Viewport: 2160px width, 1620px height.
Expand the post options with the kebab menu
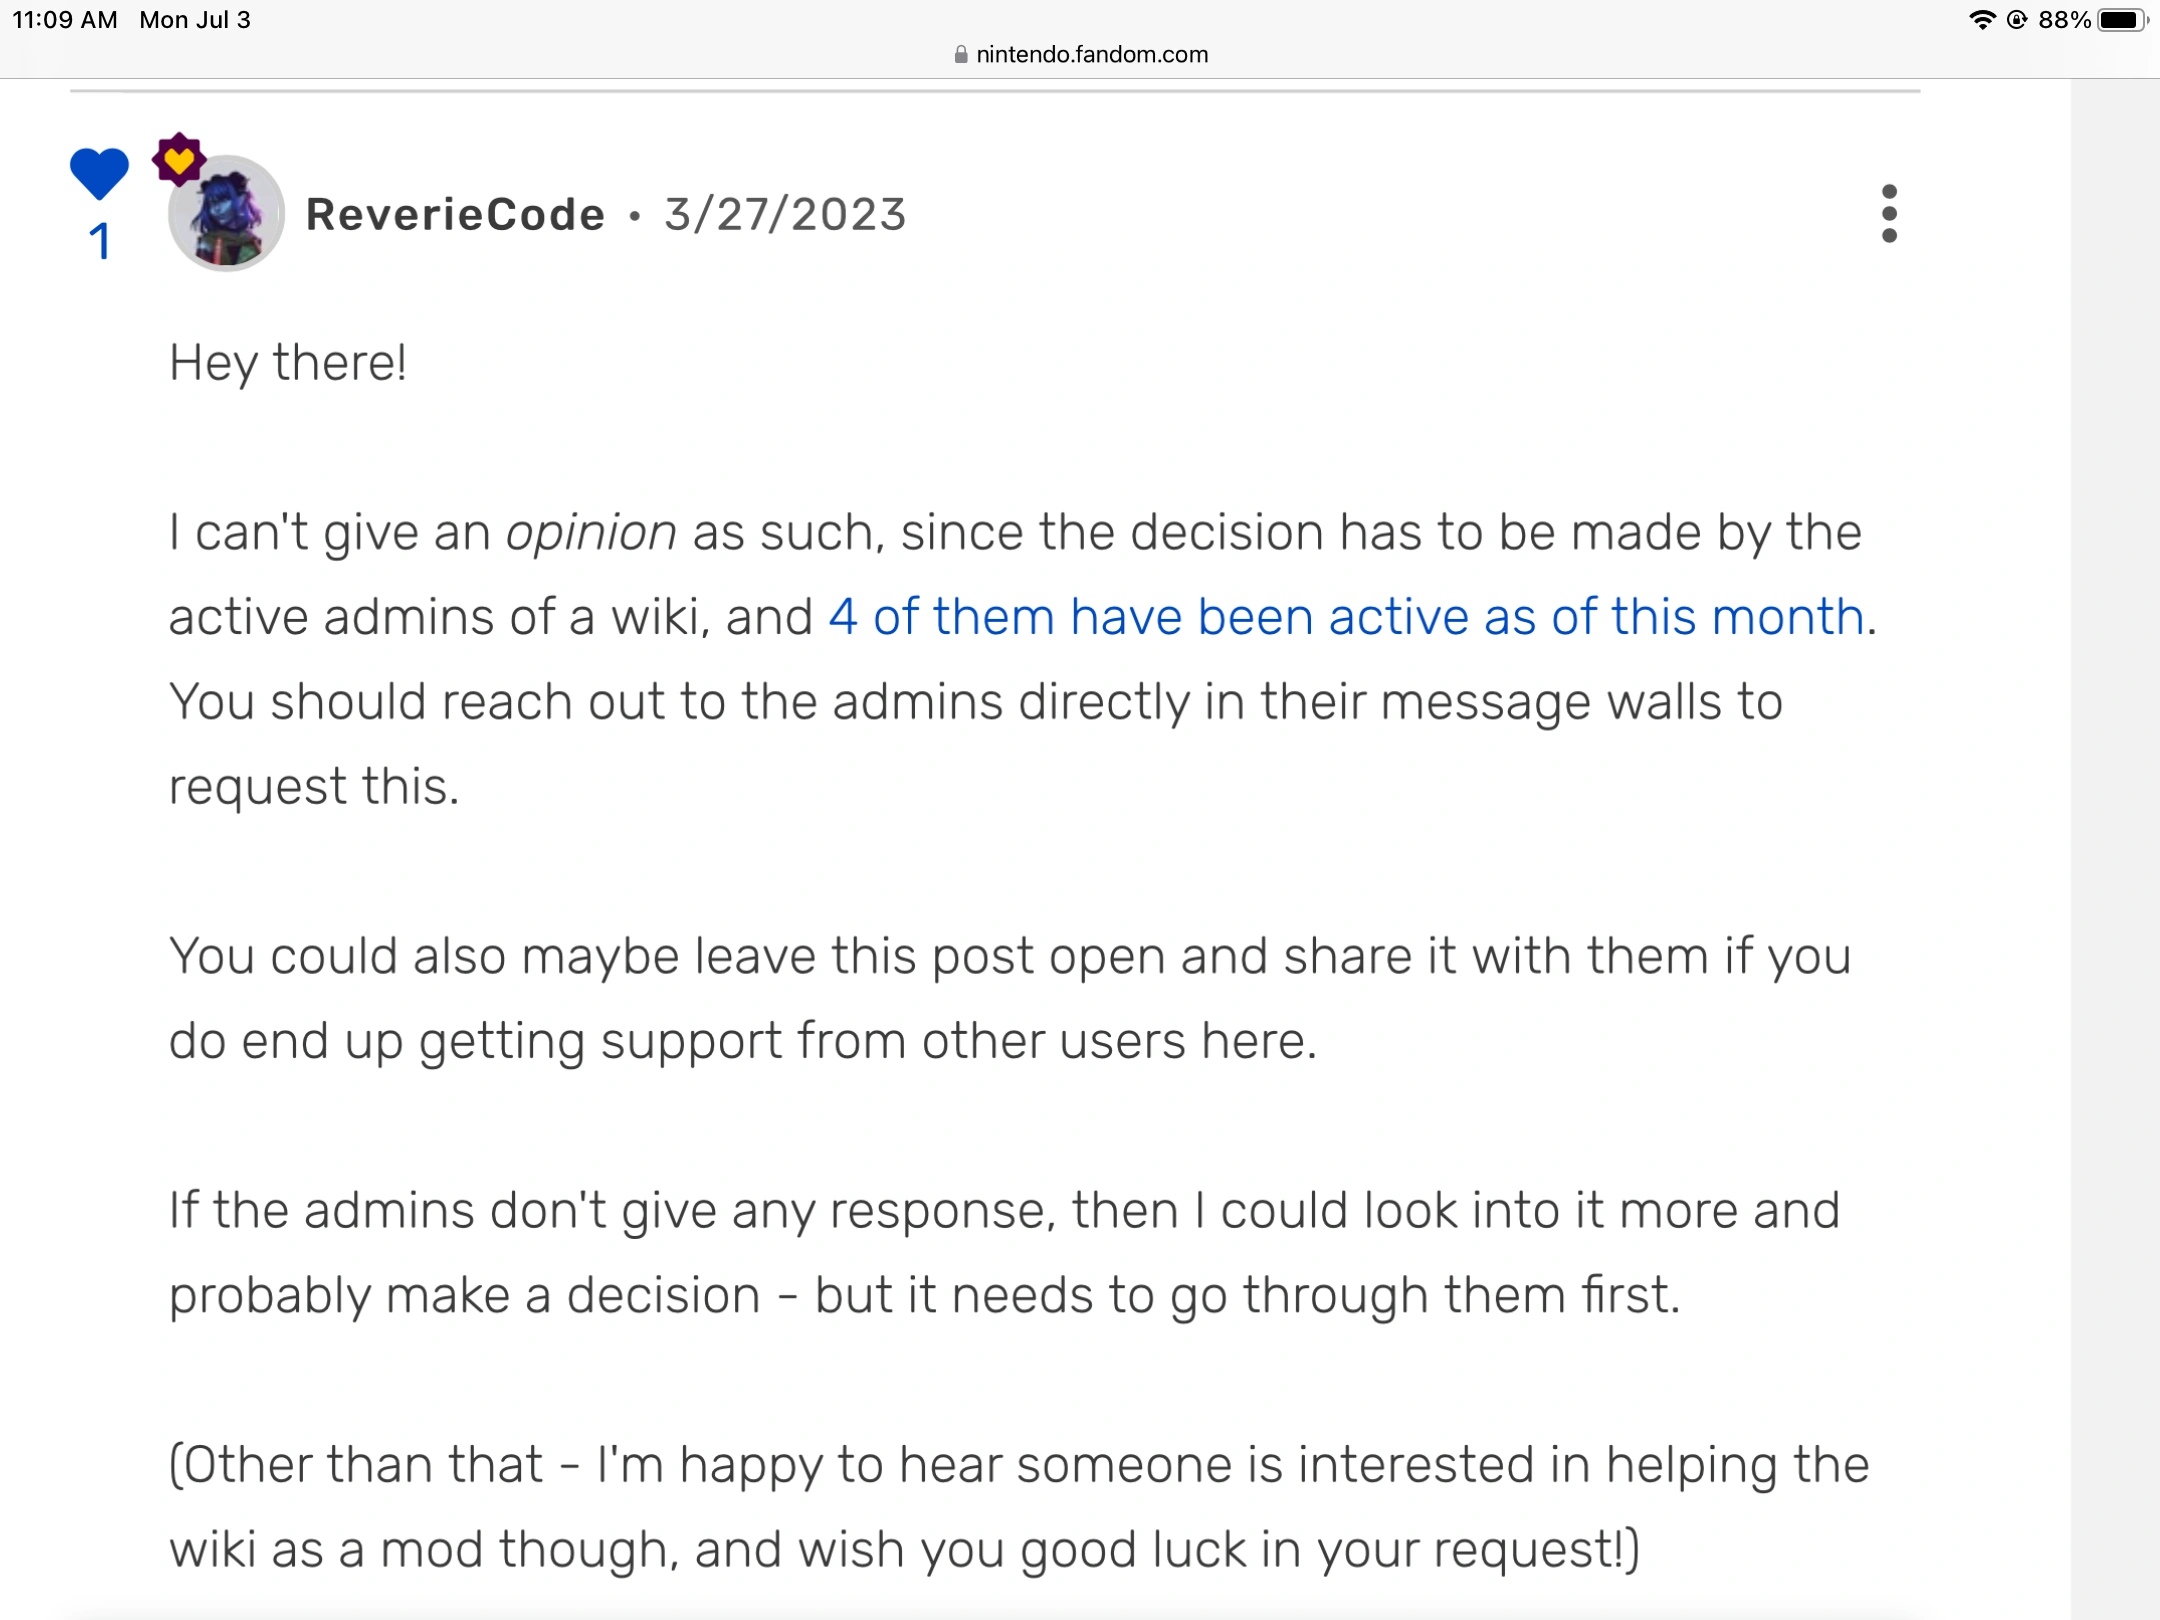click(1888, 213)
